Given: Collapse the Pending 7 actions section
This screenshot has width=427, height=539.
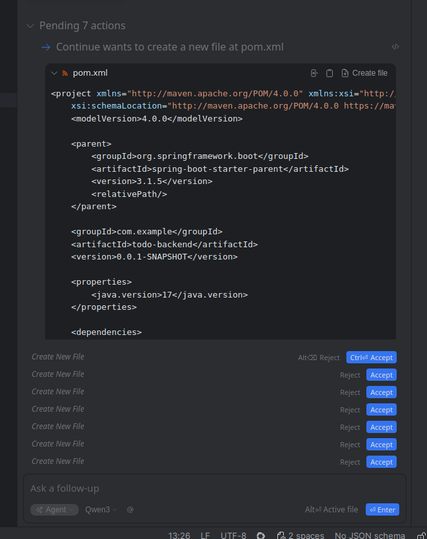Looking at the screenshot, I should pos(30,26).
